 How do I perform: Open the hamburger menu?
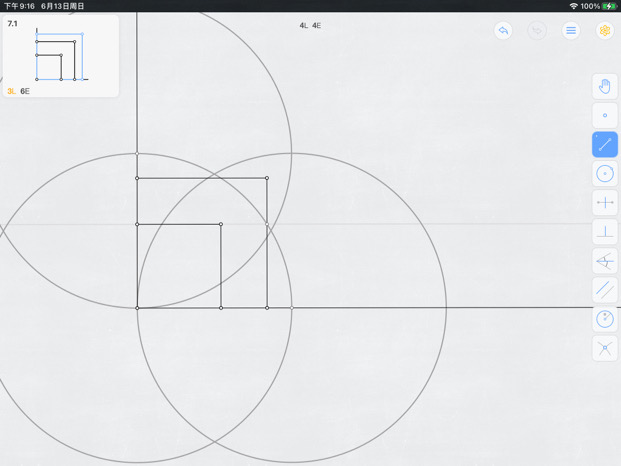pyautogui.click(x=571, y=30)
